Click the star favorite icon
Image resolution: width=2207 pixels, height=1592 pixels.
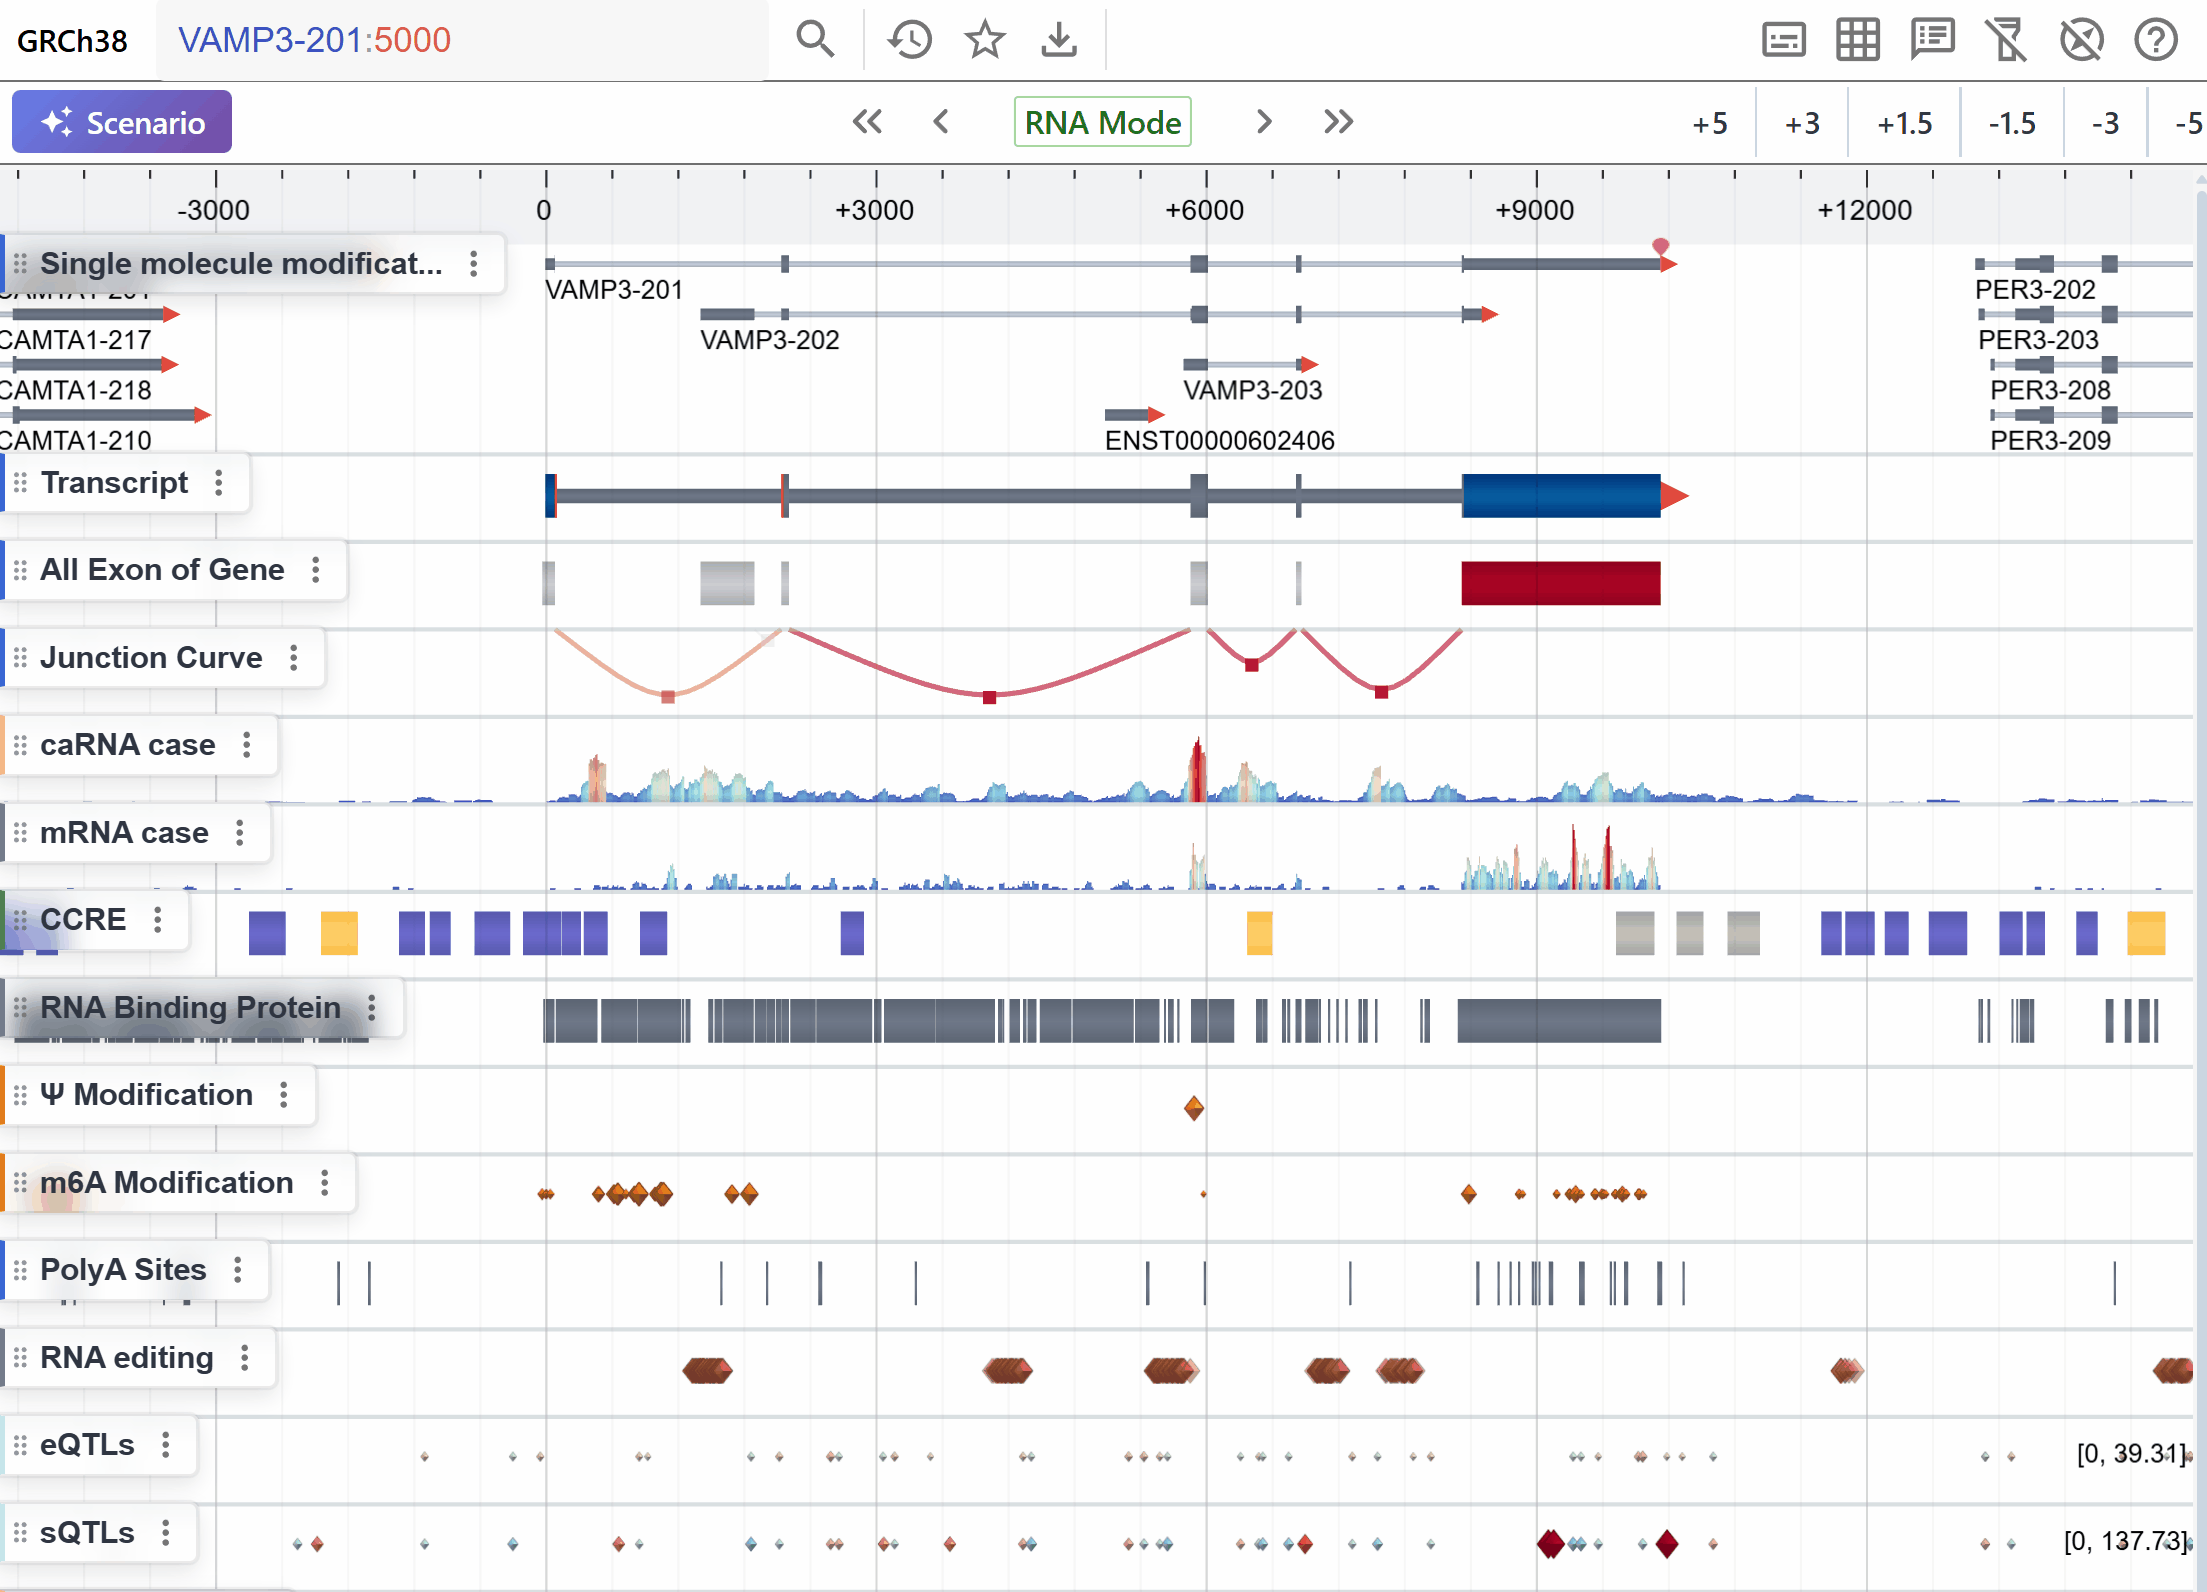click(984, 40)
